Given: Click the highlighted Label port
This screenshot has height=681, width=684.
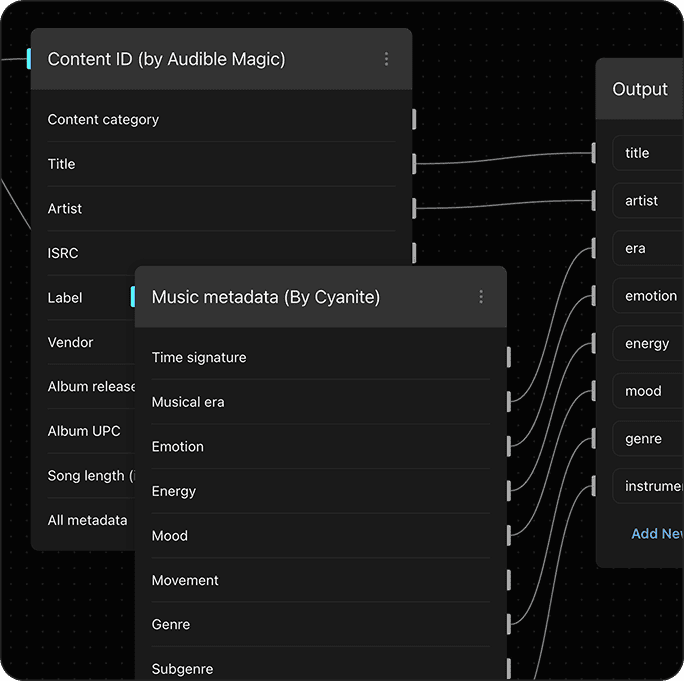Looking at the screenshot, I should tap(132, 297).
